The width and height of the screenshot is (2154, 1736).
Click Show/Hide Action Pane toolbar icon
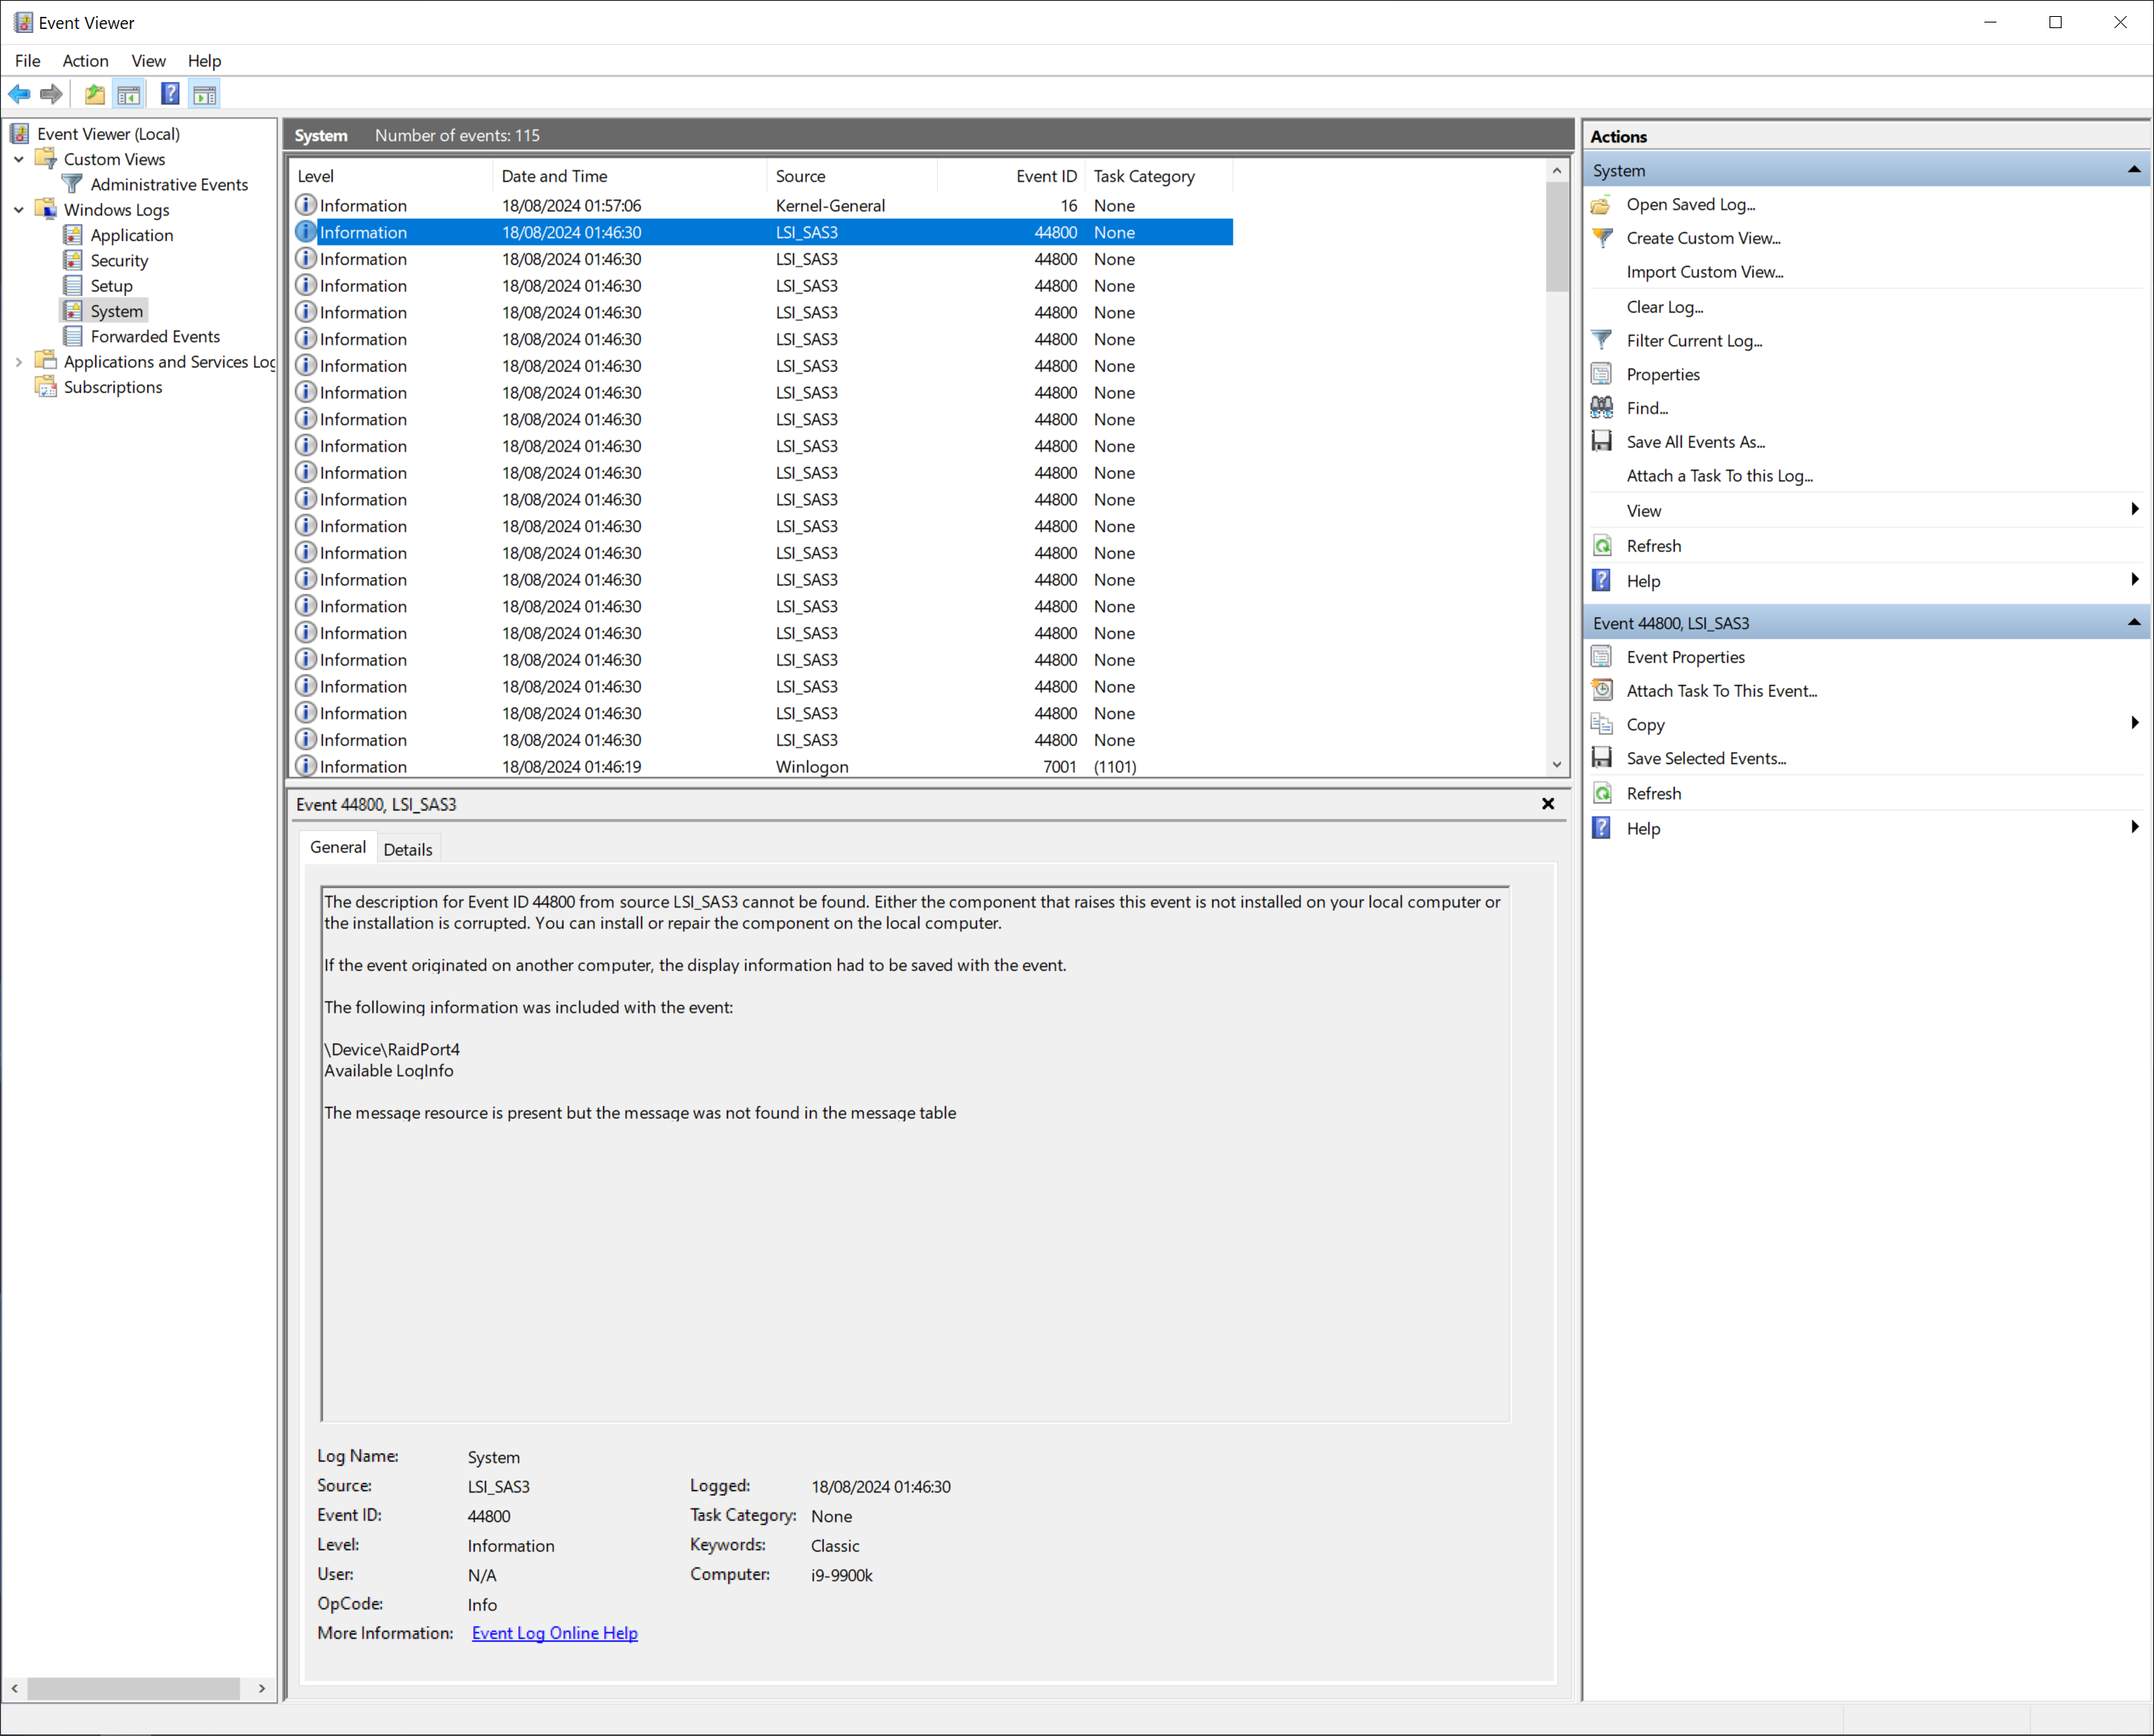pos(205,94)
